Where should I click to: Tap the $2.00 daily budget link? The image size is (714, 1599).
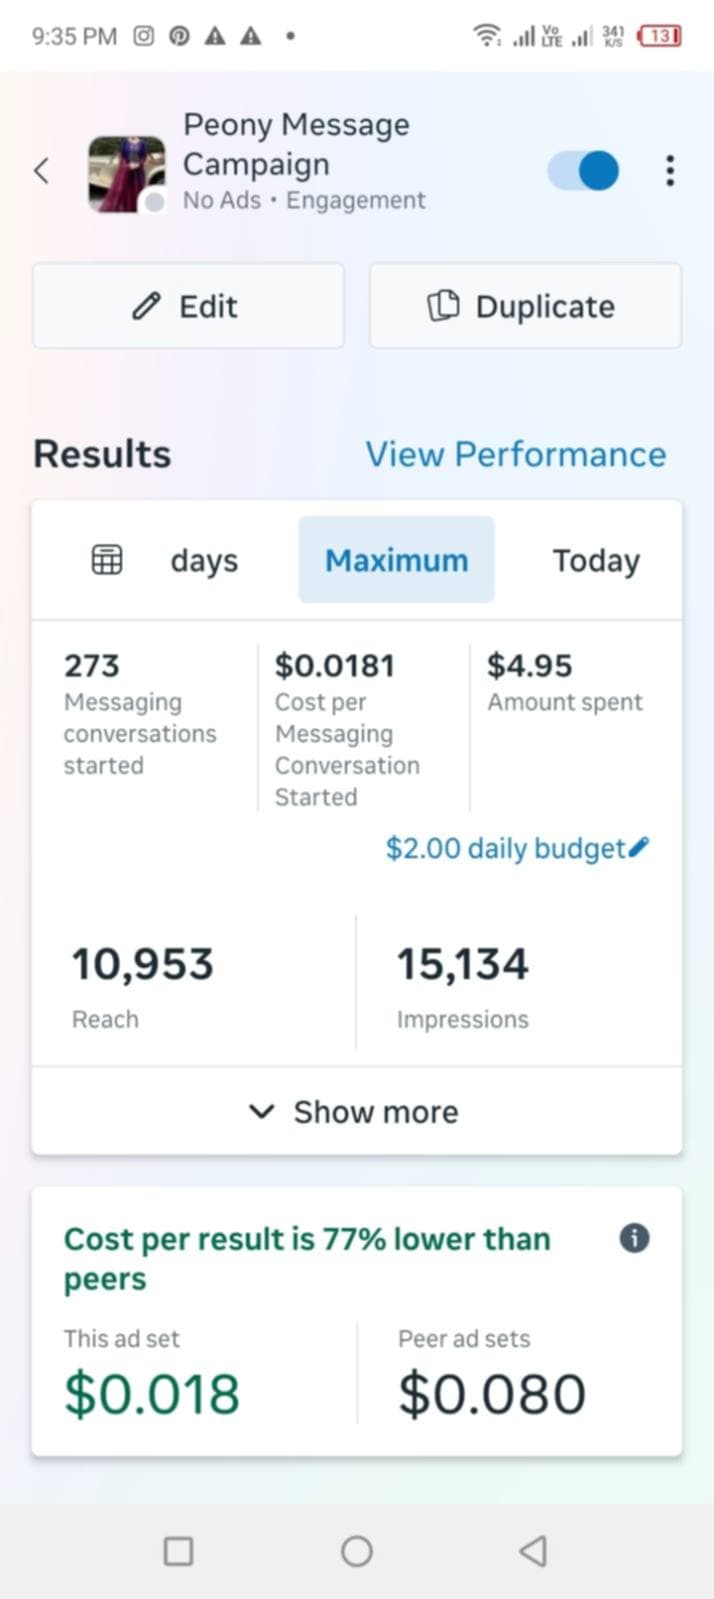[505, 848]
